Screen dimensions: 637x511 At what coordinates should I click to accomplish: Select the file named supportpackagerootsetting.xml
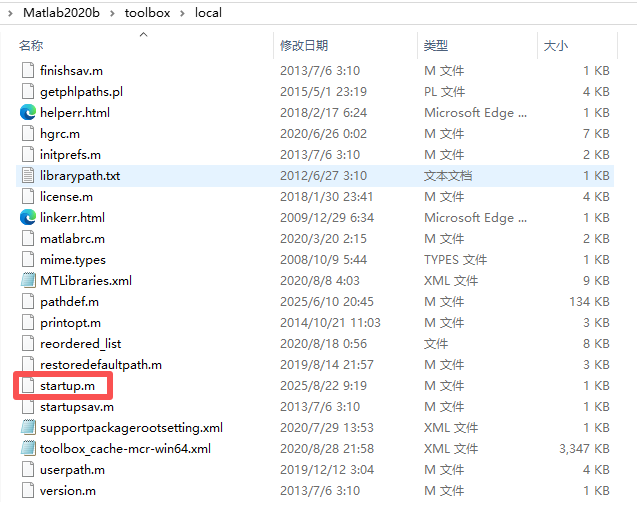pos(131,428)
